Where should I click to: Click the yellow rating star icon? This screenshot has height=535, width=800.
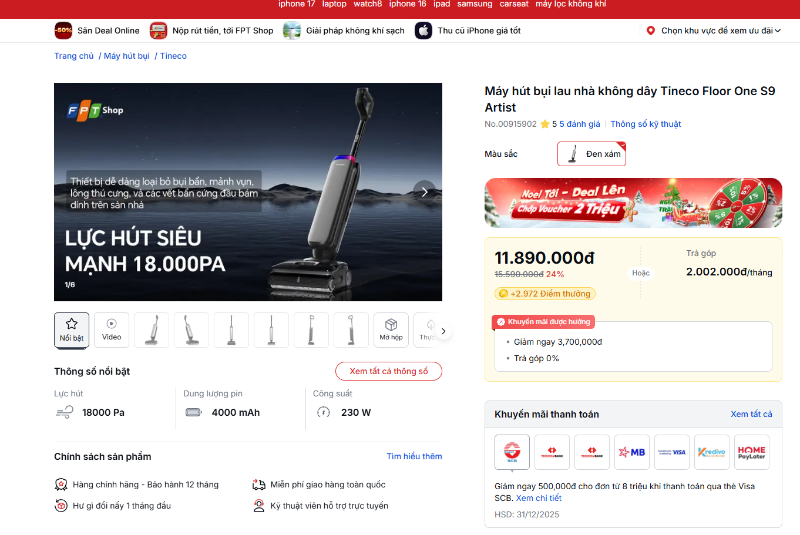(545, 124)
